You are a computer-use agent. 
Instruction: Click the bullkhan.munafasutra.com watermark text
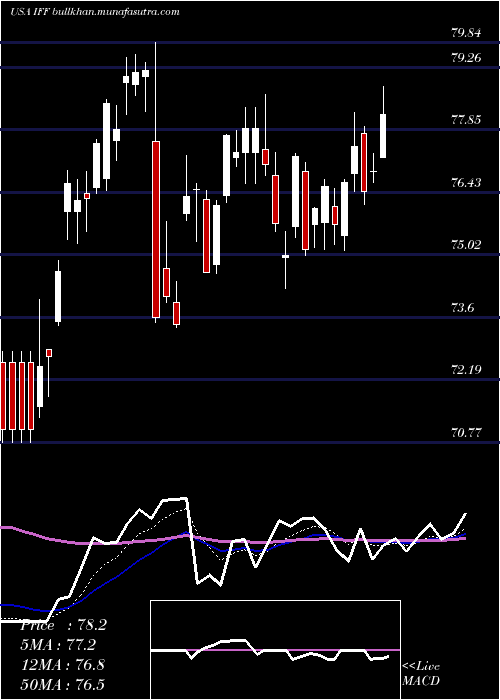point(116,12)
